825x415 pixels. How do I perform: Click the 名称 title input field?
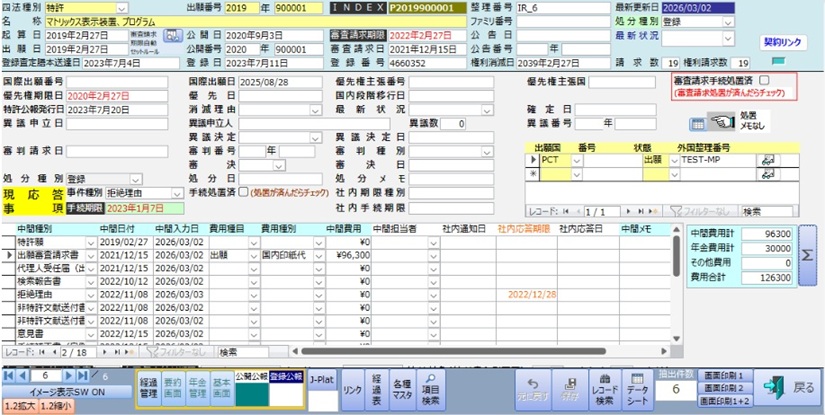pos(256,22)
